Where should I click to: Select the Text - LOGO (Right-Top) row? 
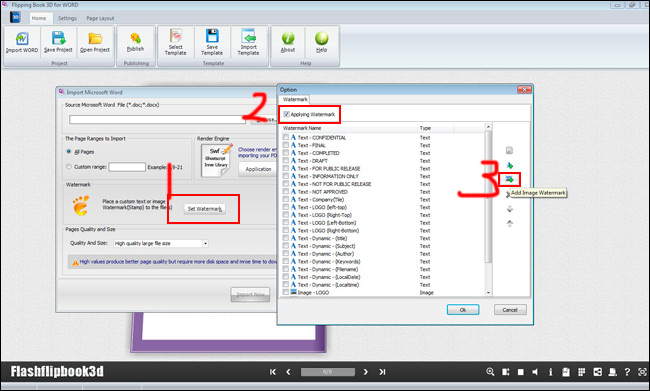tap(383, 215)
